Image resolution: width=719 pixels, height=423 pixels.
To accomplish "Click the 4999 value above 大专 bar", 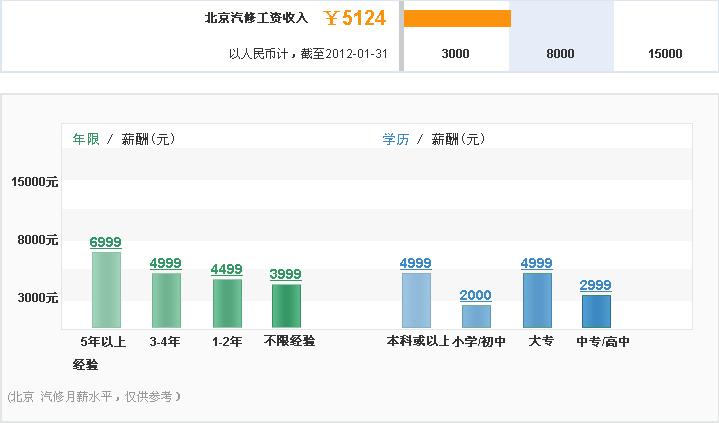I will point(536,263).
